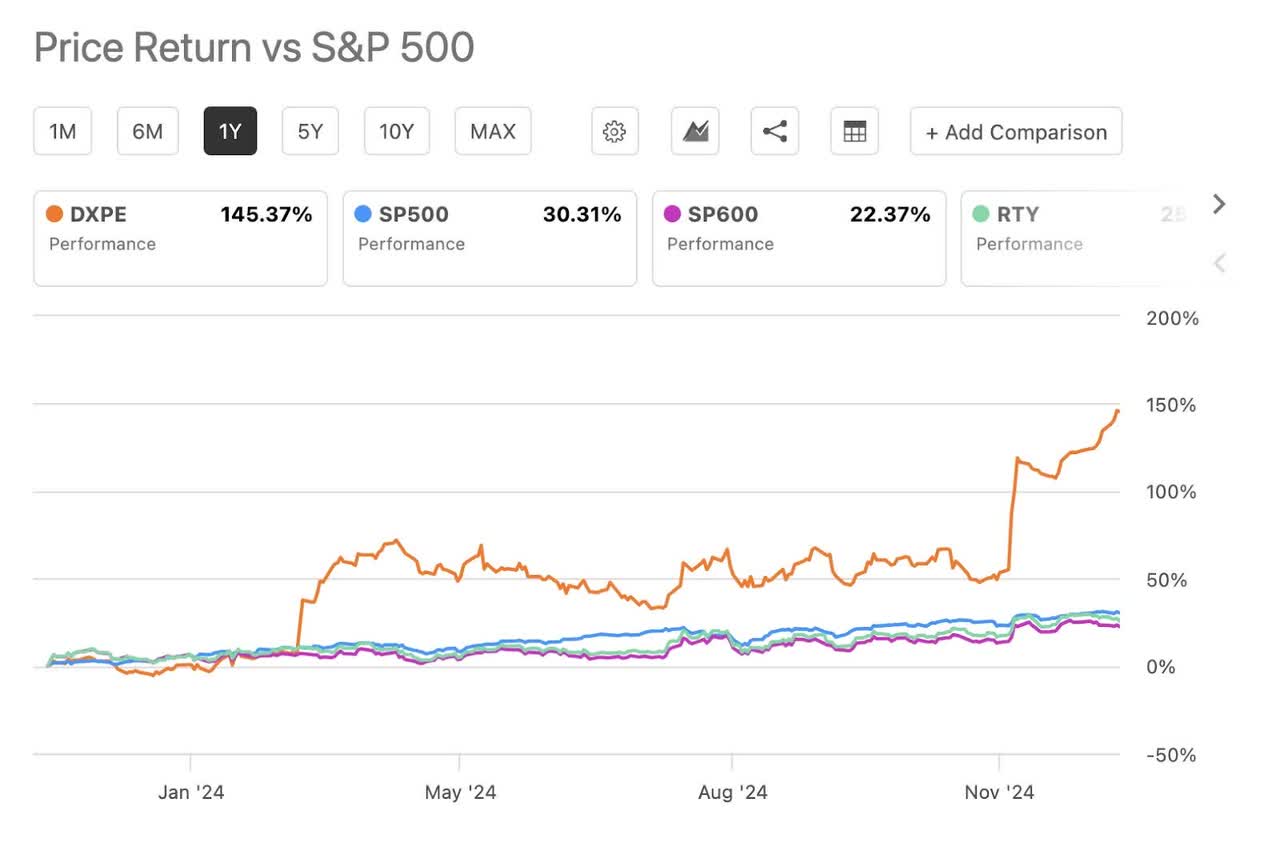This screenshot has width=1280, height=854.
Task: Switch chart type via the mountain chart icon
Action: coord(695,132)
